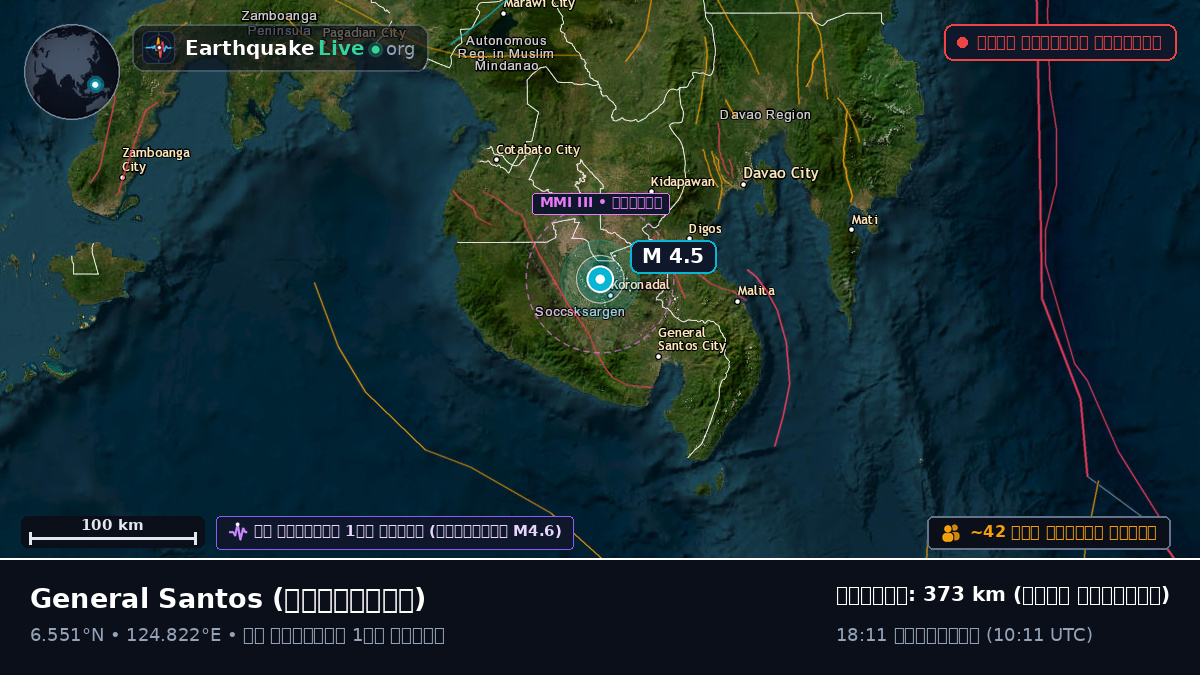Click the Koronadal map label
The height and width of the screenshot is (675, 1200).
click(640, 285)
